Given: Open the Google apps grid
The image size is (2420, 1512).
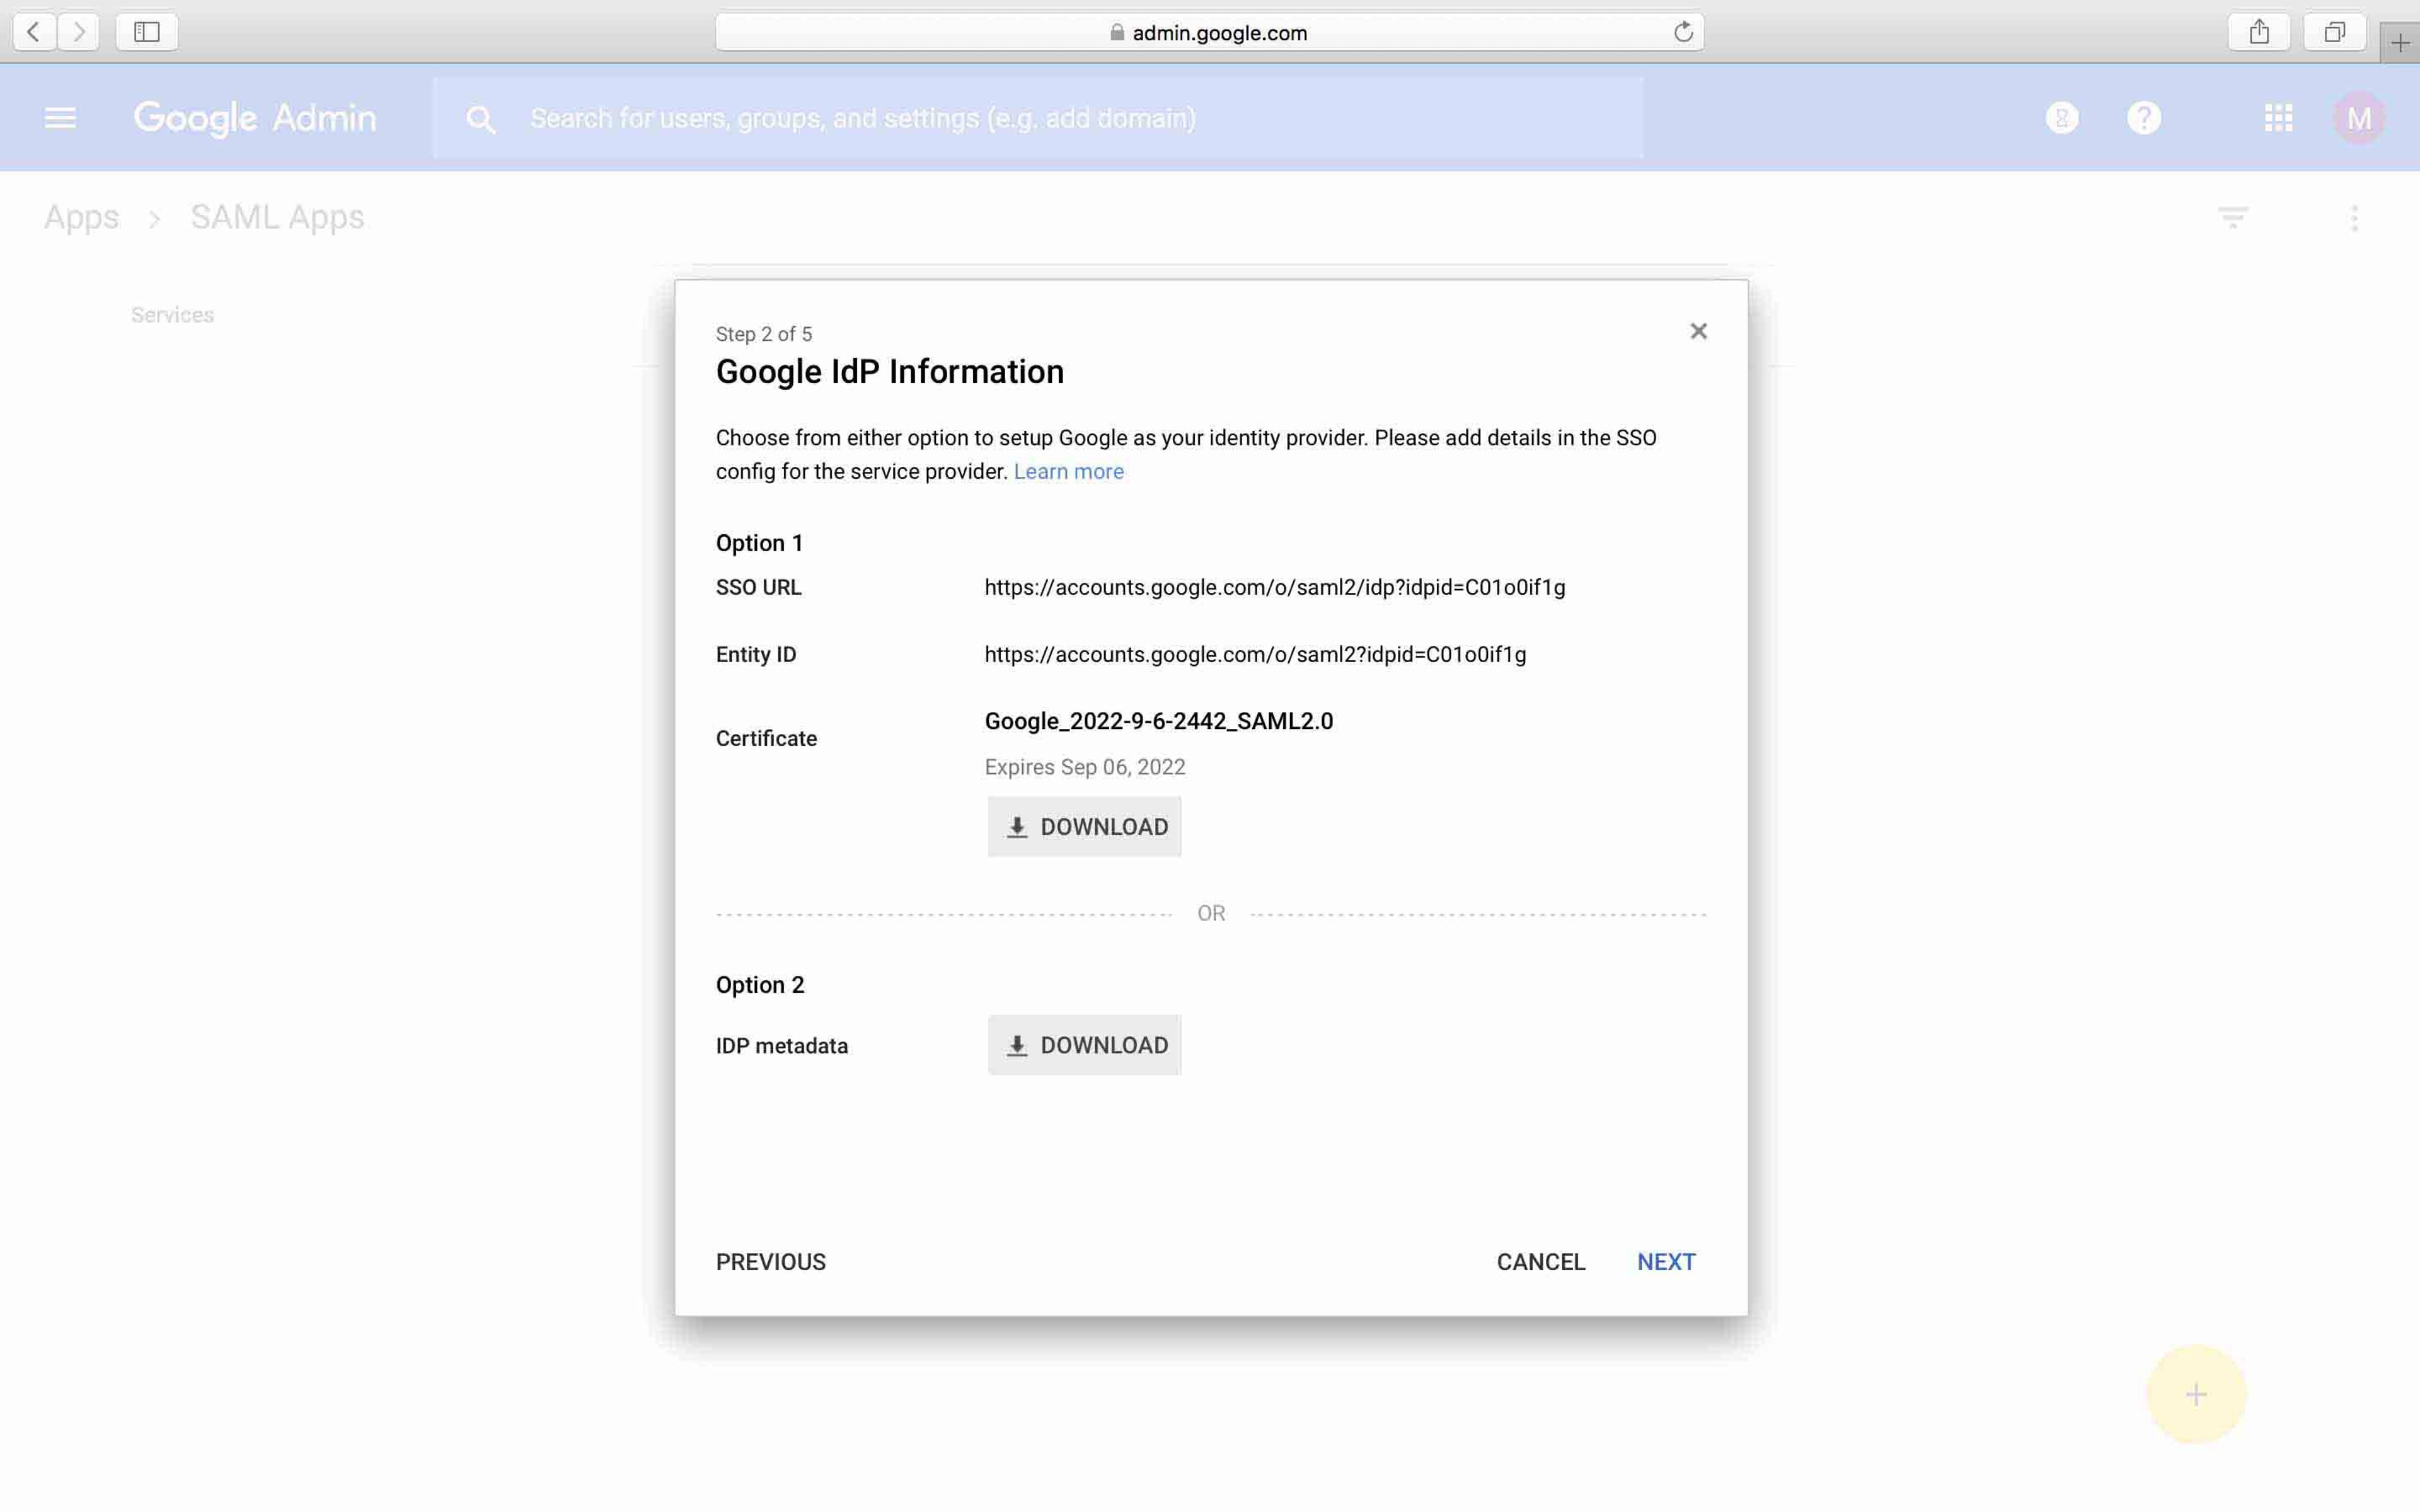Looking at the screenshot, I should (2279, 118).
